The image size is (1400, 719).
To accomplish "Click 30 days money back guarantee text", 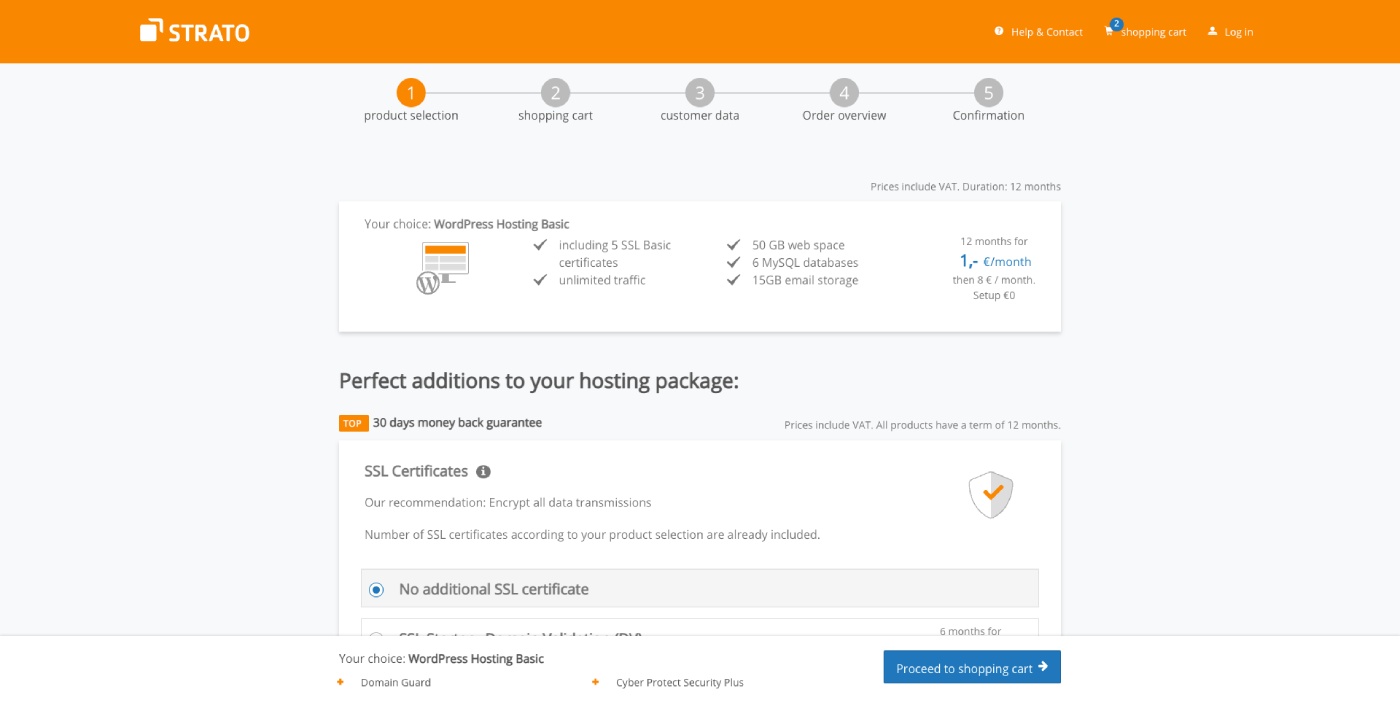I will (455, 422).
